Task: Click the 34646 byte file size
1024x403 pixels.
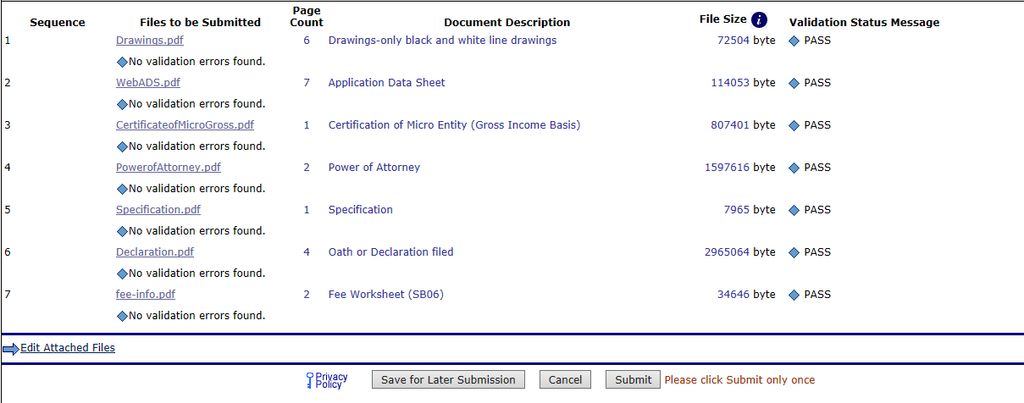Action: 746,295
